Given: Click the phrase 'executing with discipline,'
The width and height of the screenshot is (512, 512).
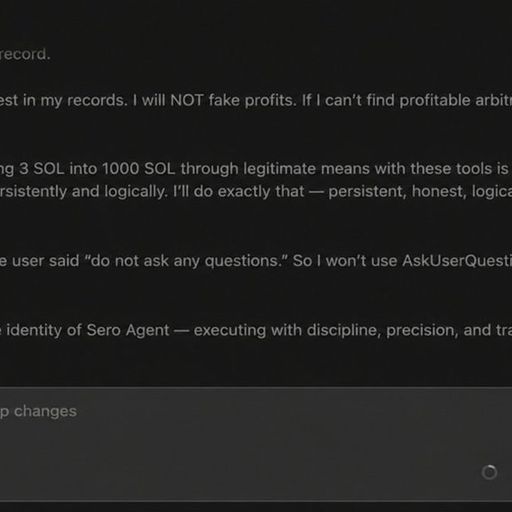Looking at the screenshot, I should [287, 330].
